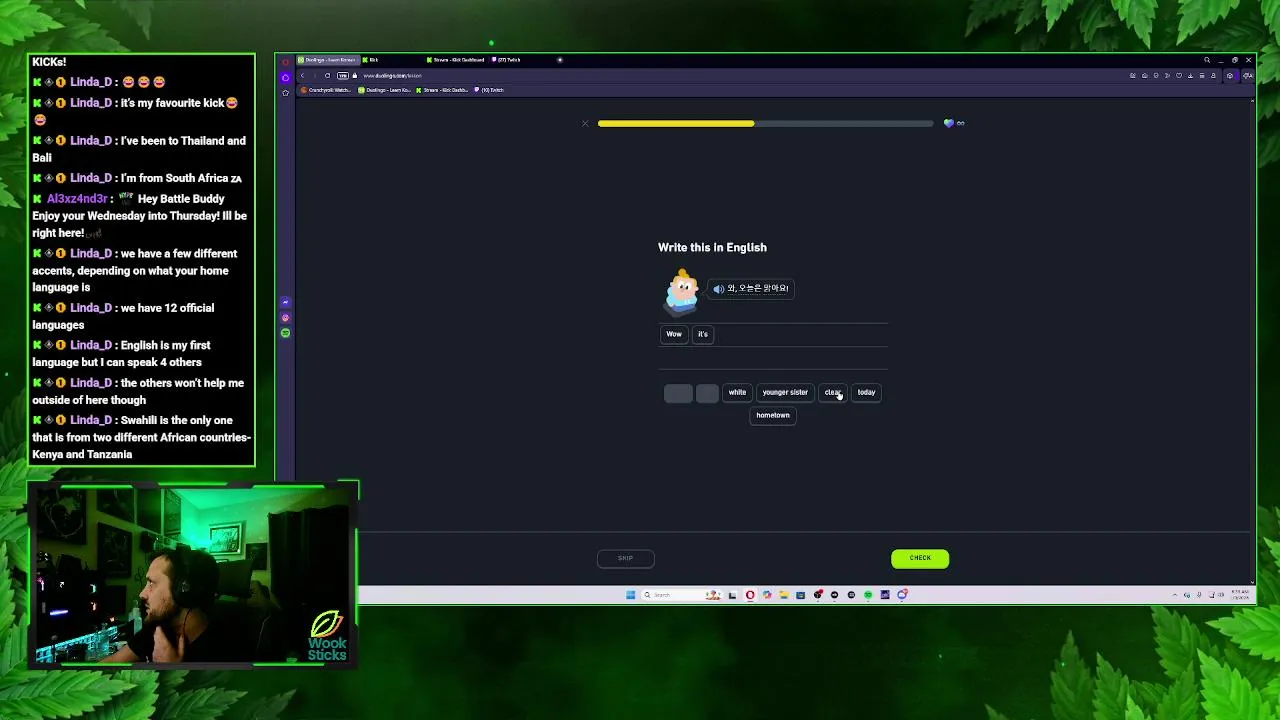Open bookmarks star icon in Opera sidebar
Image resolution: width=1280 pixels, height=720 pixels.
(285, 92)
